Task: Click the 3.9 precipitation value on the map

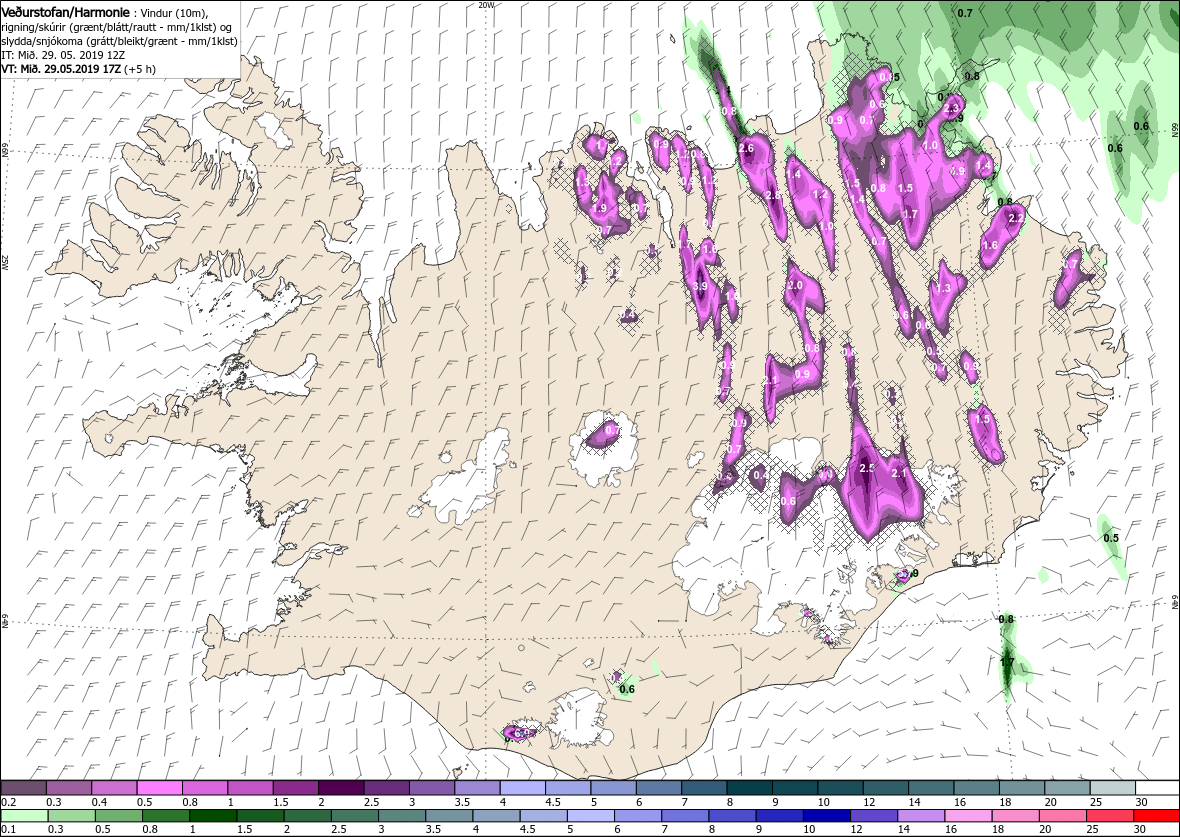Action: pyautogui.click(x=701, y=286)
